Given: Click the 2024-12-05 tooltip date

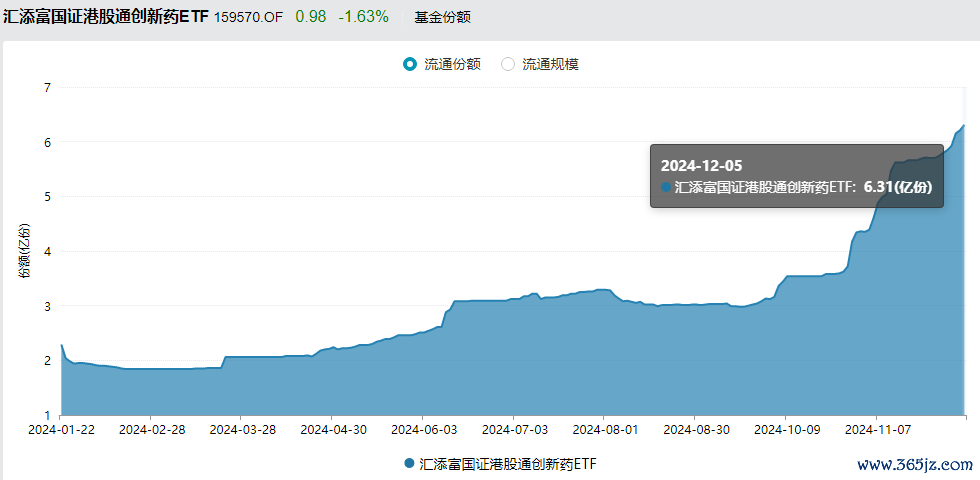Looking at the screenshot, I should (701, 166).
